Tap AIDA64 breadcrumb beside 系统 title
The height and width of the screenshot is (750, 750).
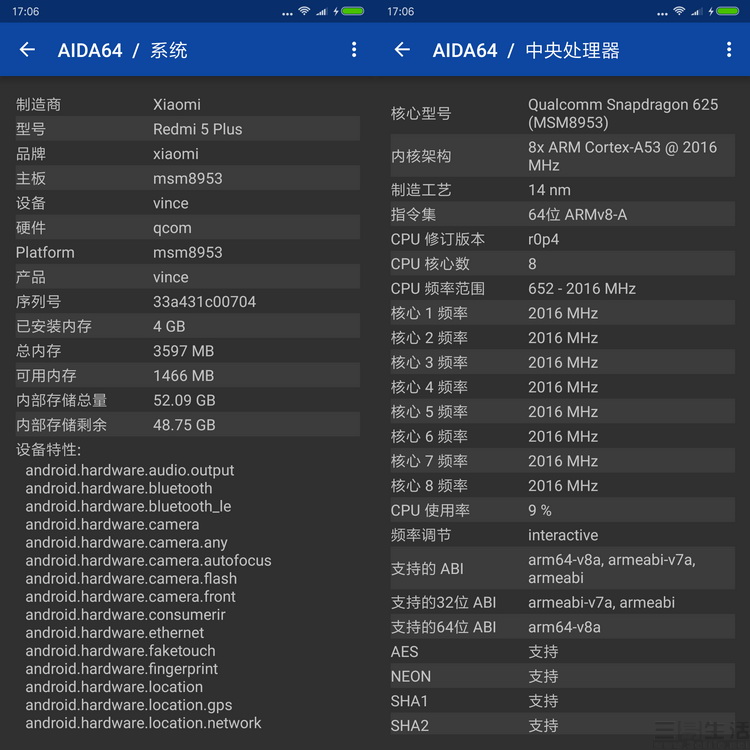click(90, 50)
